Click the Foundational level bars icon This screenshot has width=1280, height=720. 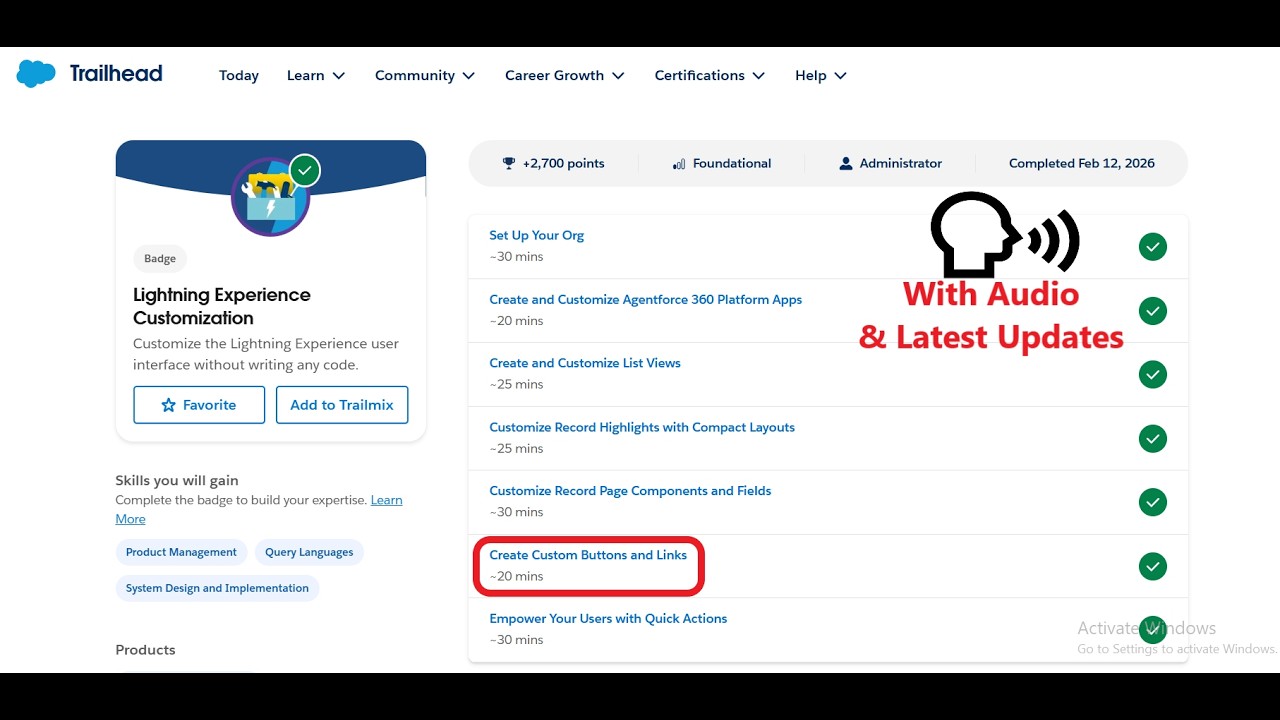[x=679, y=163]
